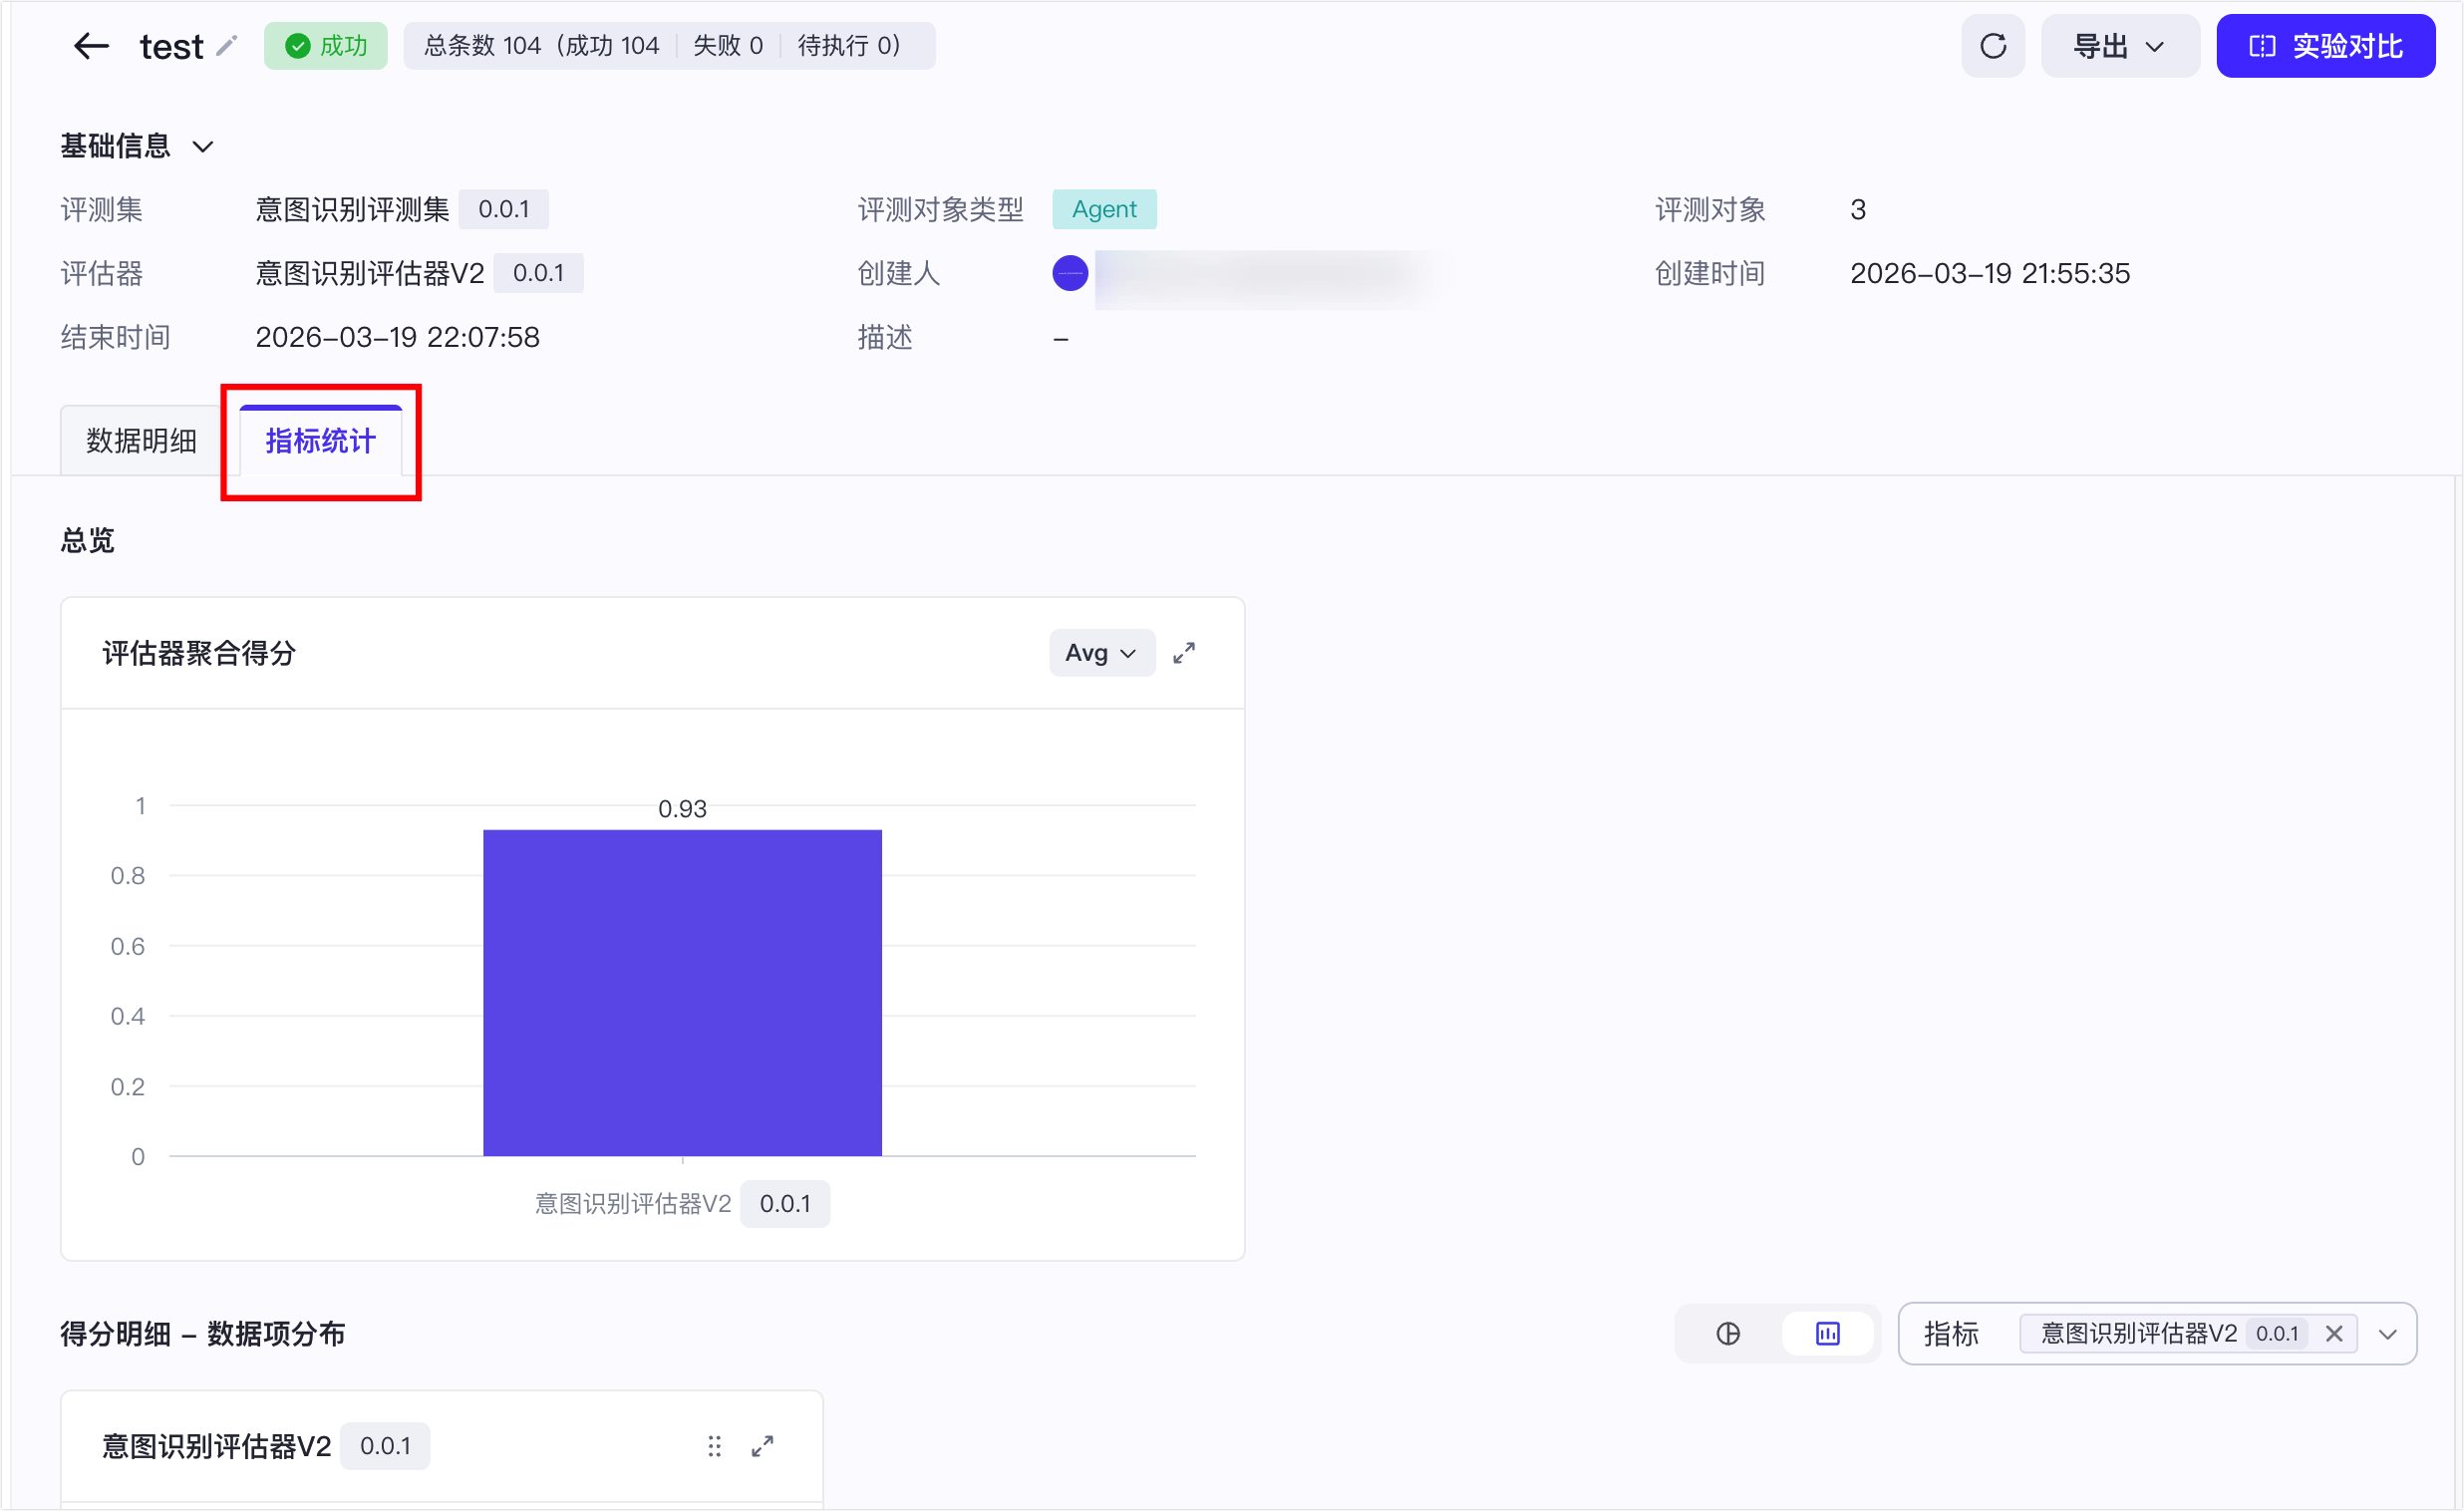Click the refresh icon button
2464x1511 pixels.
click(x=1992, y=46)
